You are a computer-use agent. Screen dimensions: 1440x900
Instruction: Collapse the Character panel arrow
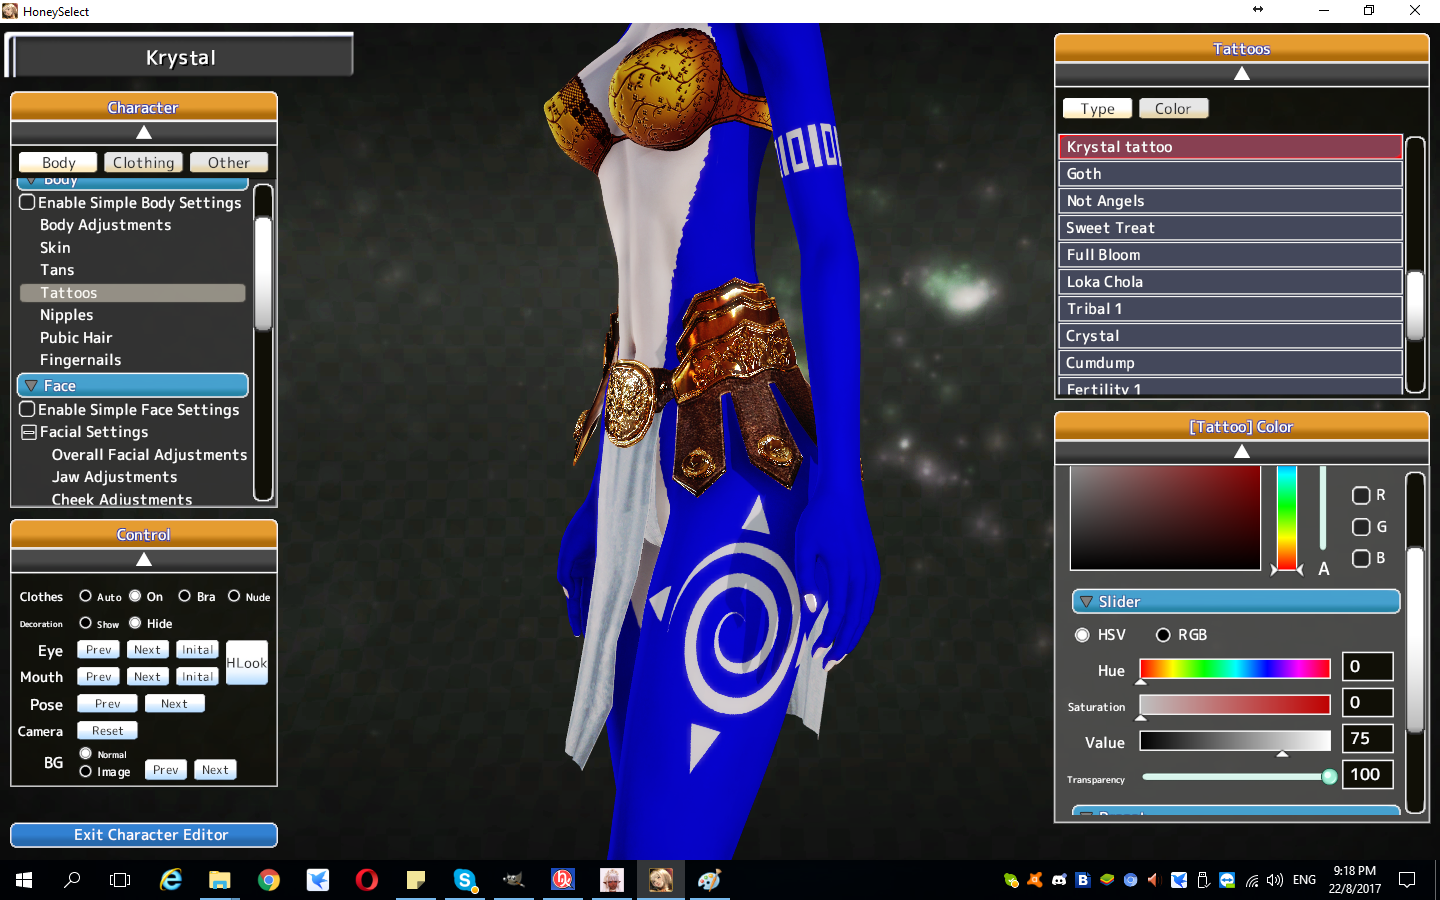click(x=144, y=133)
